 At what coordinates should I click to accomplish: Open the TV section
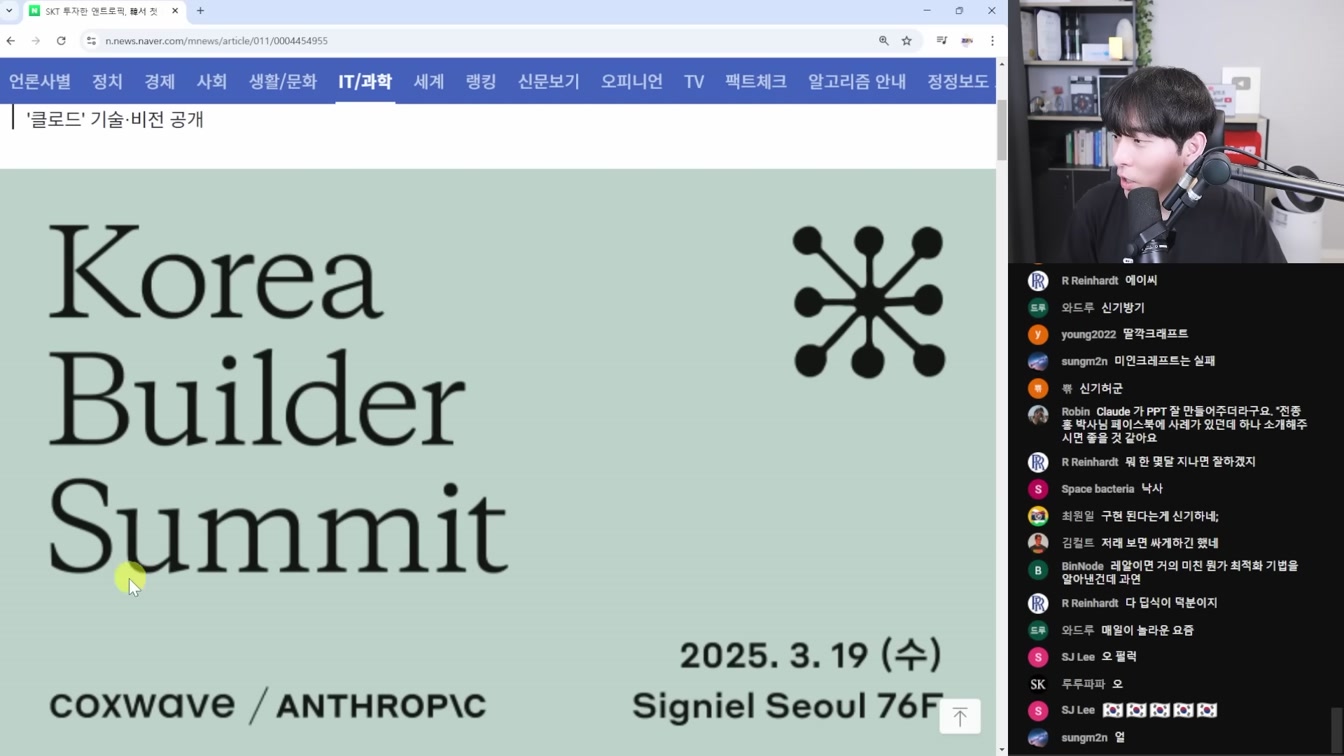point(694,82)
